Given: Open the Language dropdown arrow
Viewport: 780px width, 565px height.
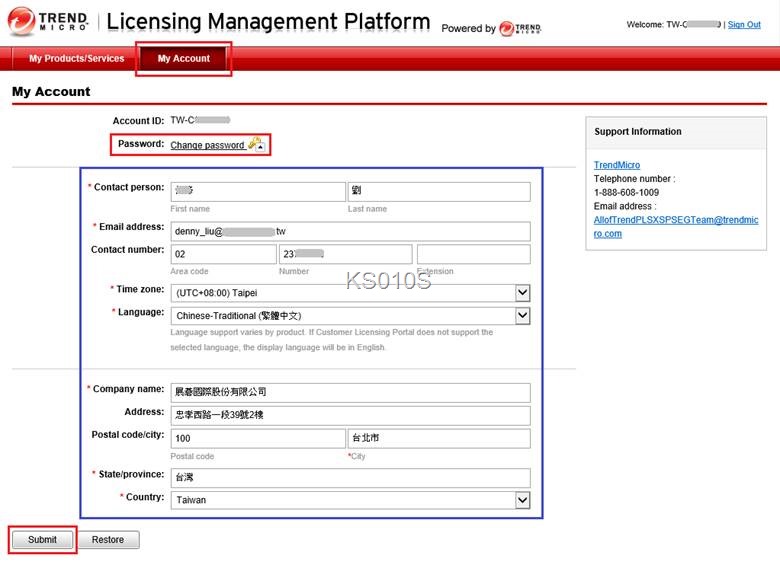Looking at the screenshot, I should [522, 315].
